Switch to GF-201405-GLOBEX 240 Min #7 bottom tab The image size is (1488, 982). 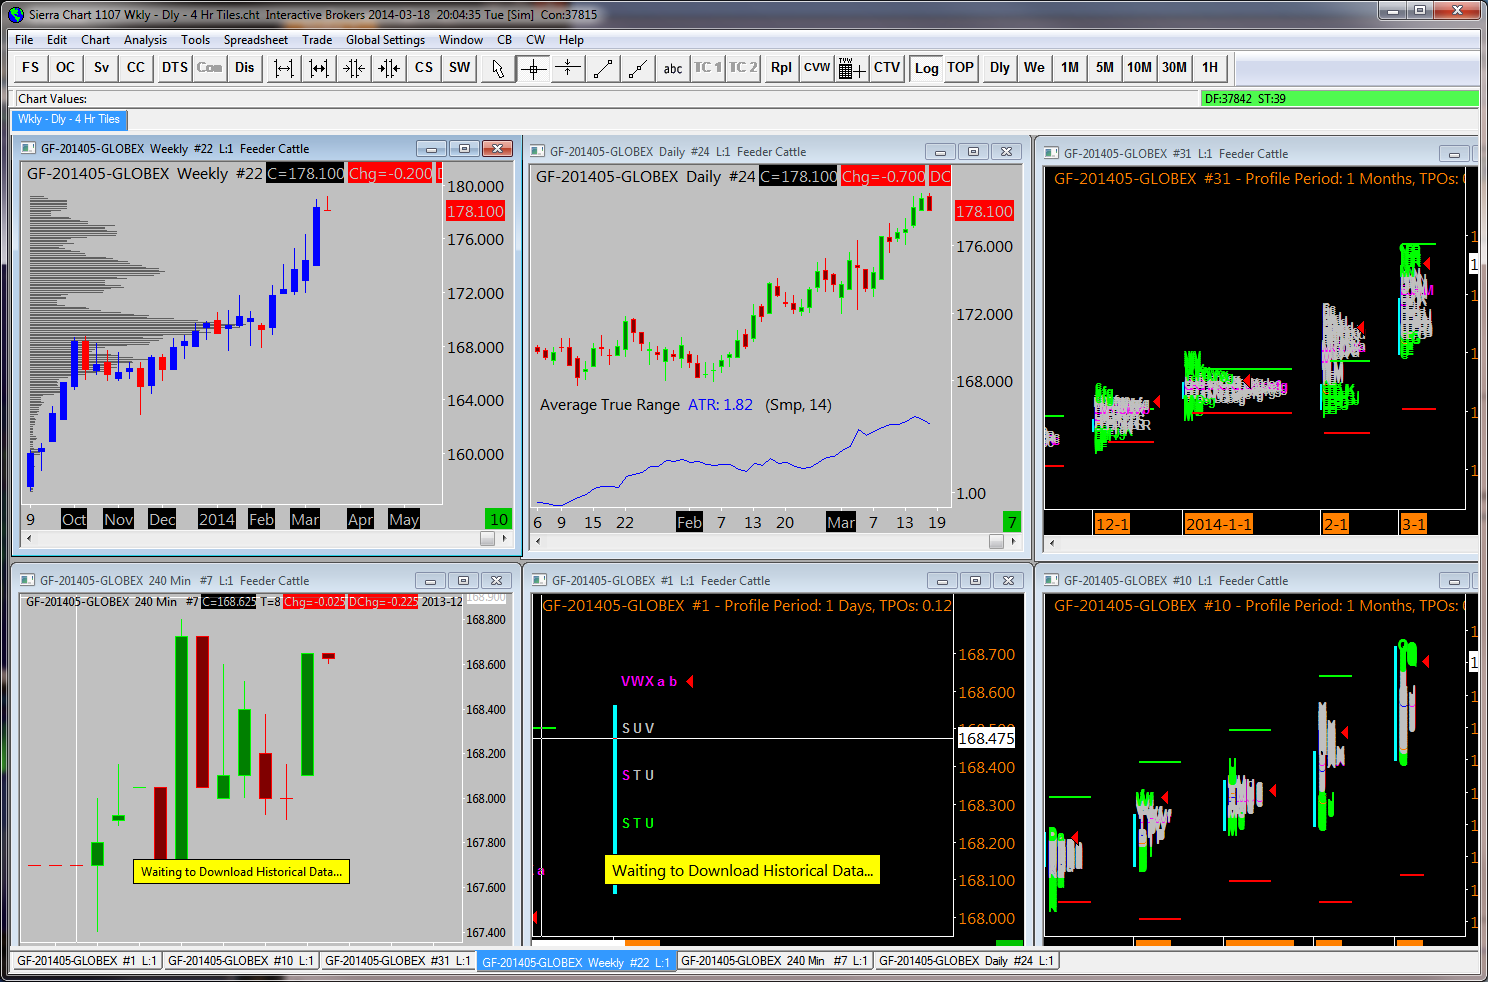coord(776,961)
